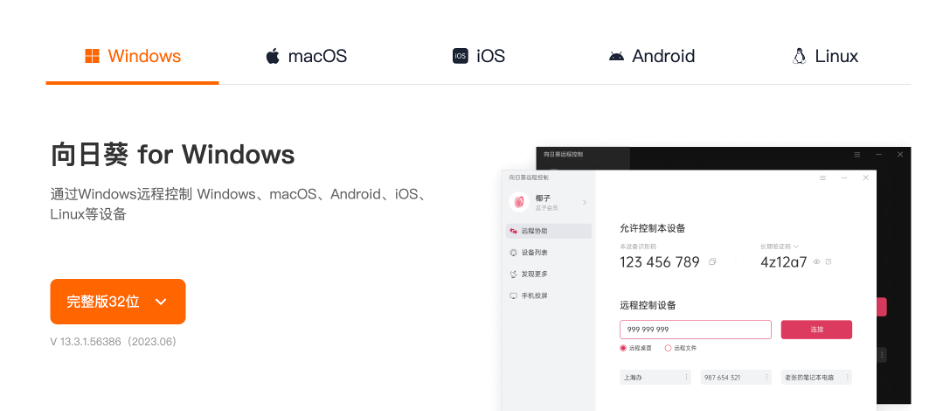The image size is (936, 411).
Task: Open three-dot menu on 老张的笔记本电脑 card
Action: coord(847,378)
